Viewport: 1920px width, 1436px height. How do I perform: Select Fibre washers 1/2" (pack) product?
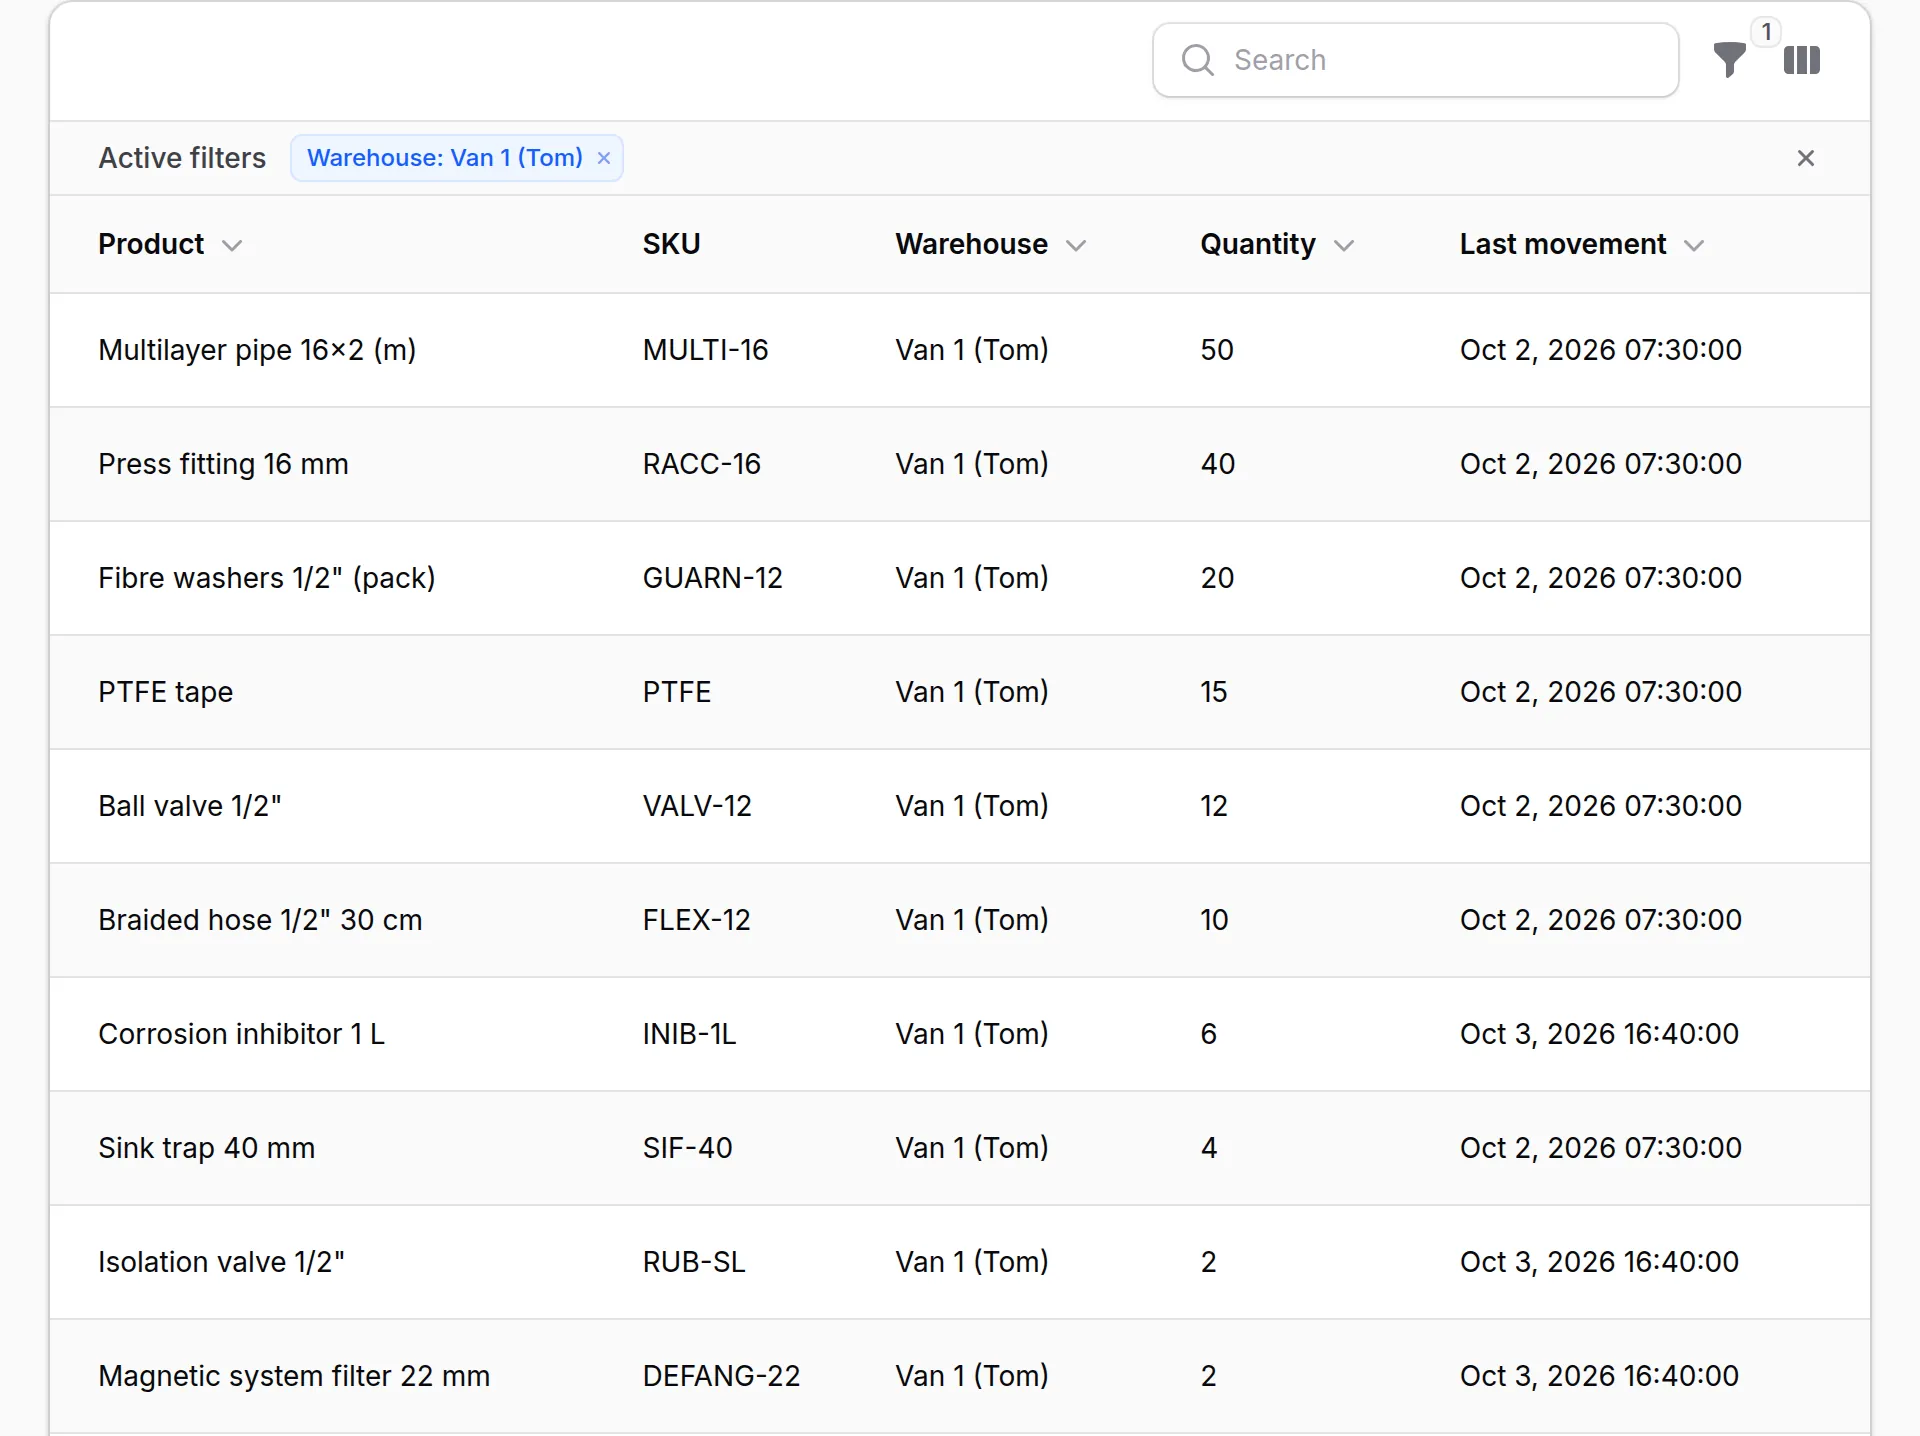267,578
